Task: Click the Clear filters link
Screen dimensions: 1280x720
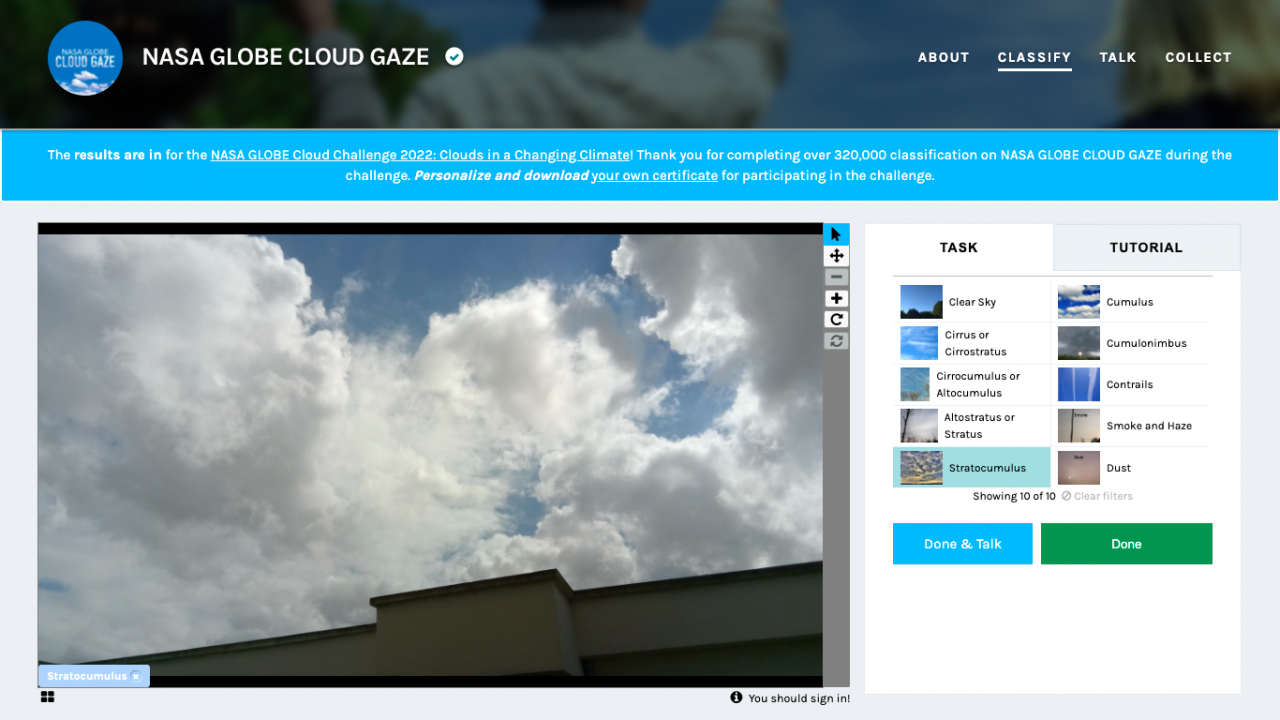Action: [x=1097, y=496]
